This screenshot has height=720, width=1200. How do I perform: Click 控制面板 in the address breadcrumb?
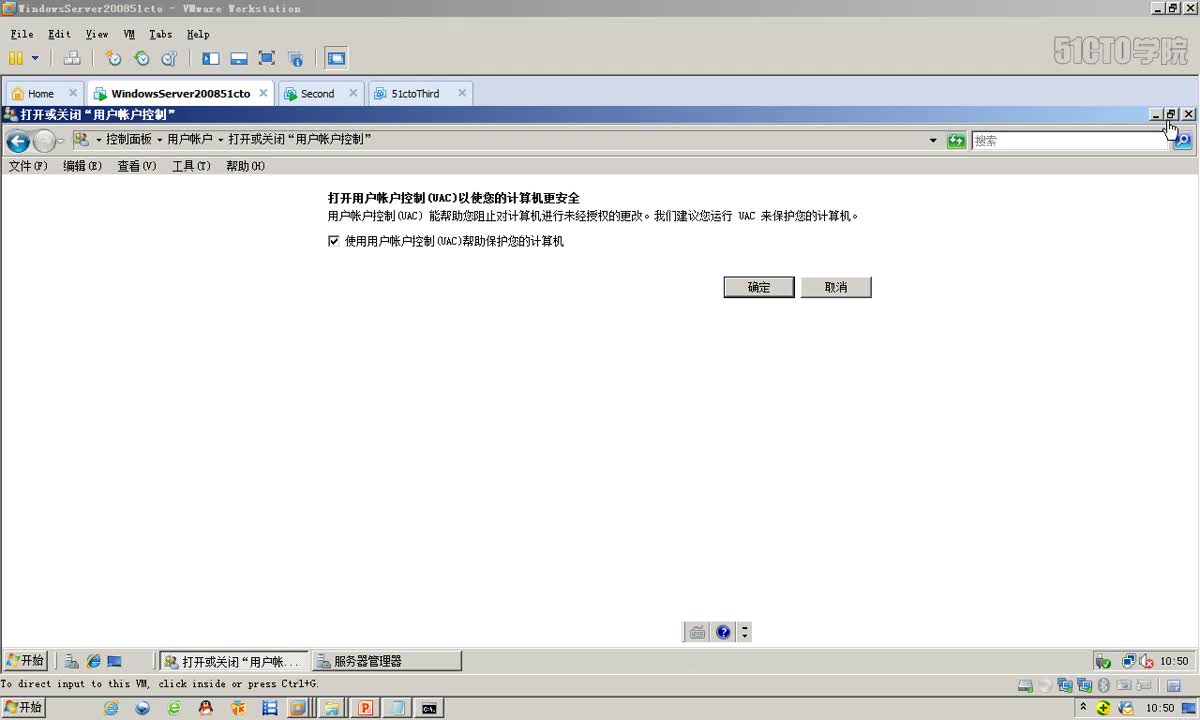click(129, 140)
